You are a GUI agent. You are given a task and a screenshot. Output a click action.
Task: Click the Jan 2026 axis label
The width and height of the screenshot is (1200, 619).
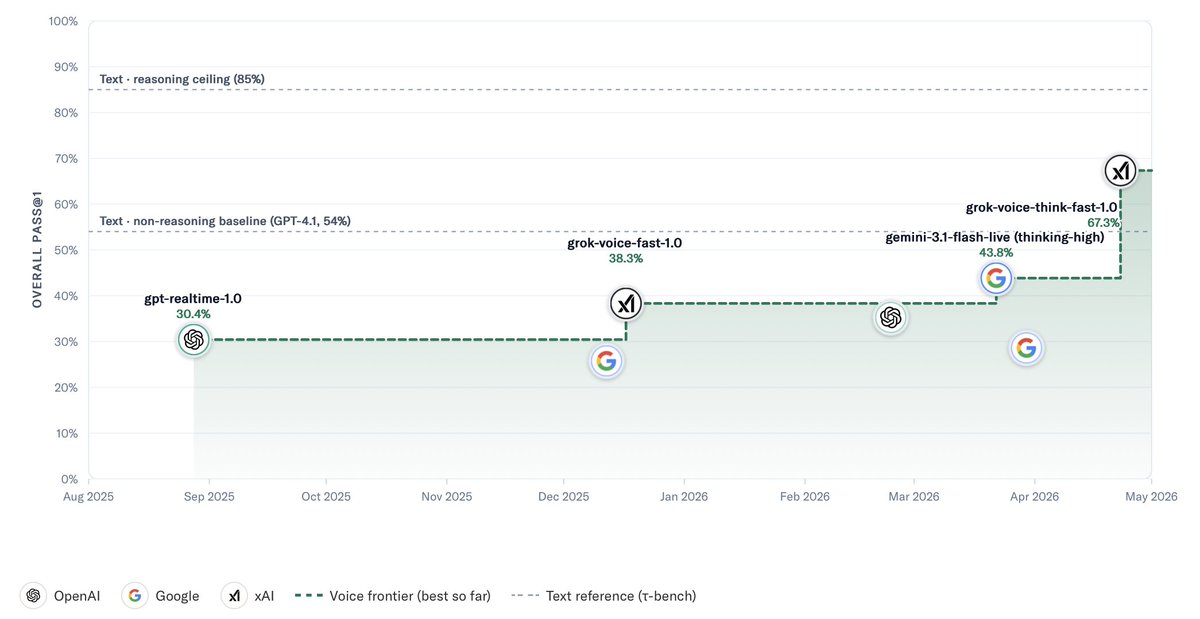tap(683, 496)
